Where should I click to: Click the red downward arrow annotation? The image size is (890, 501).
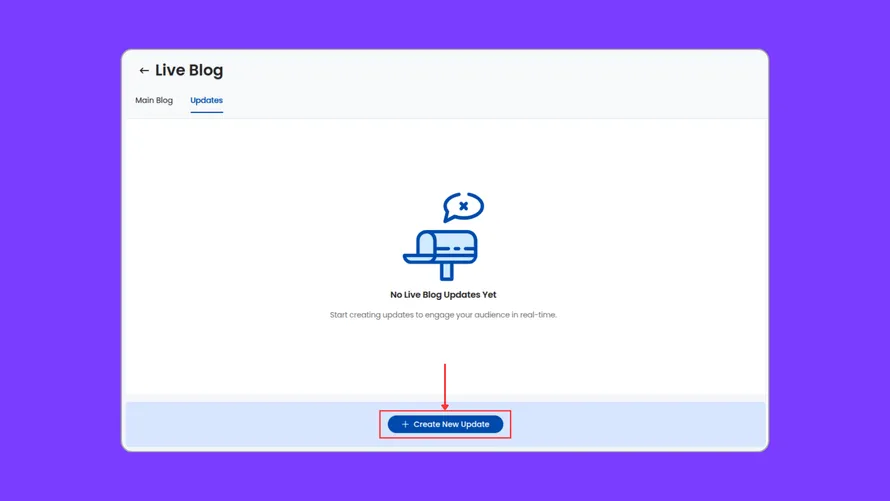pos(445,387)
